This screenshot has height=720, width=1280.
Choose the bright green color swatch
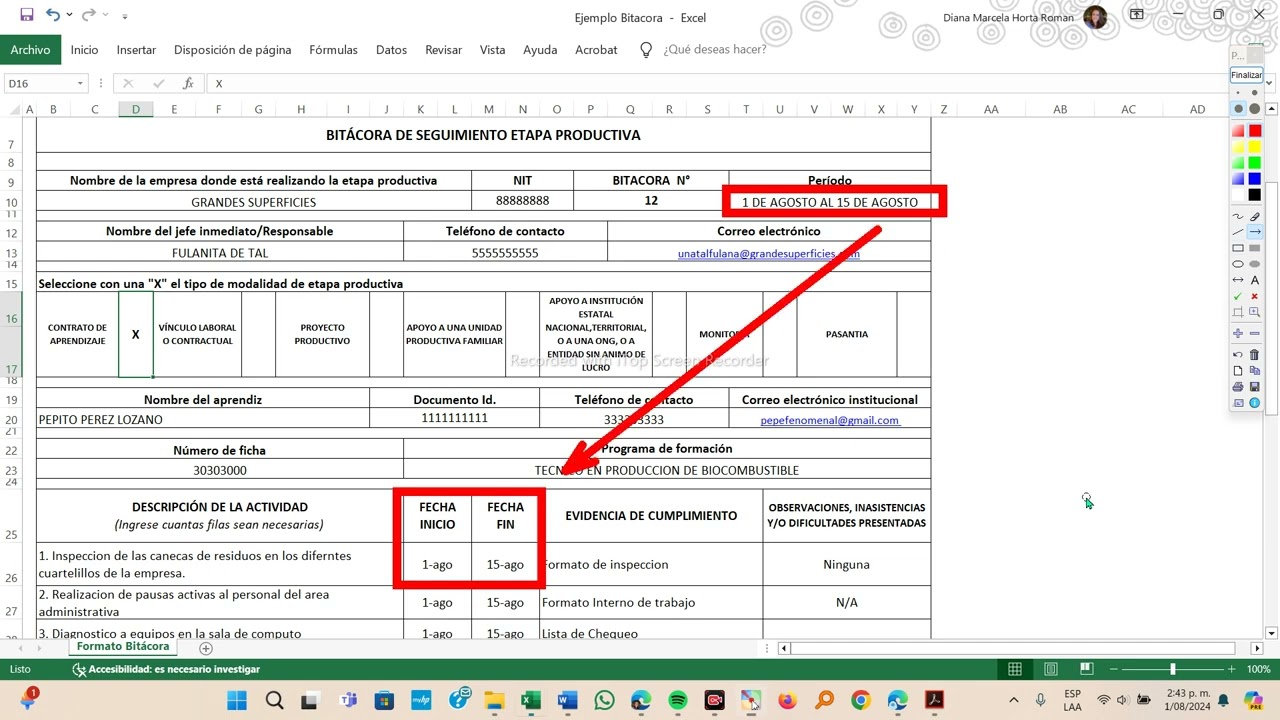[1255, 163]
